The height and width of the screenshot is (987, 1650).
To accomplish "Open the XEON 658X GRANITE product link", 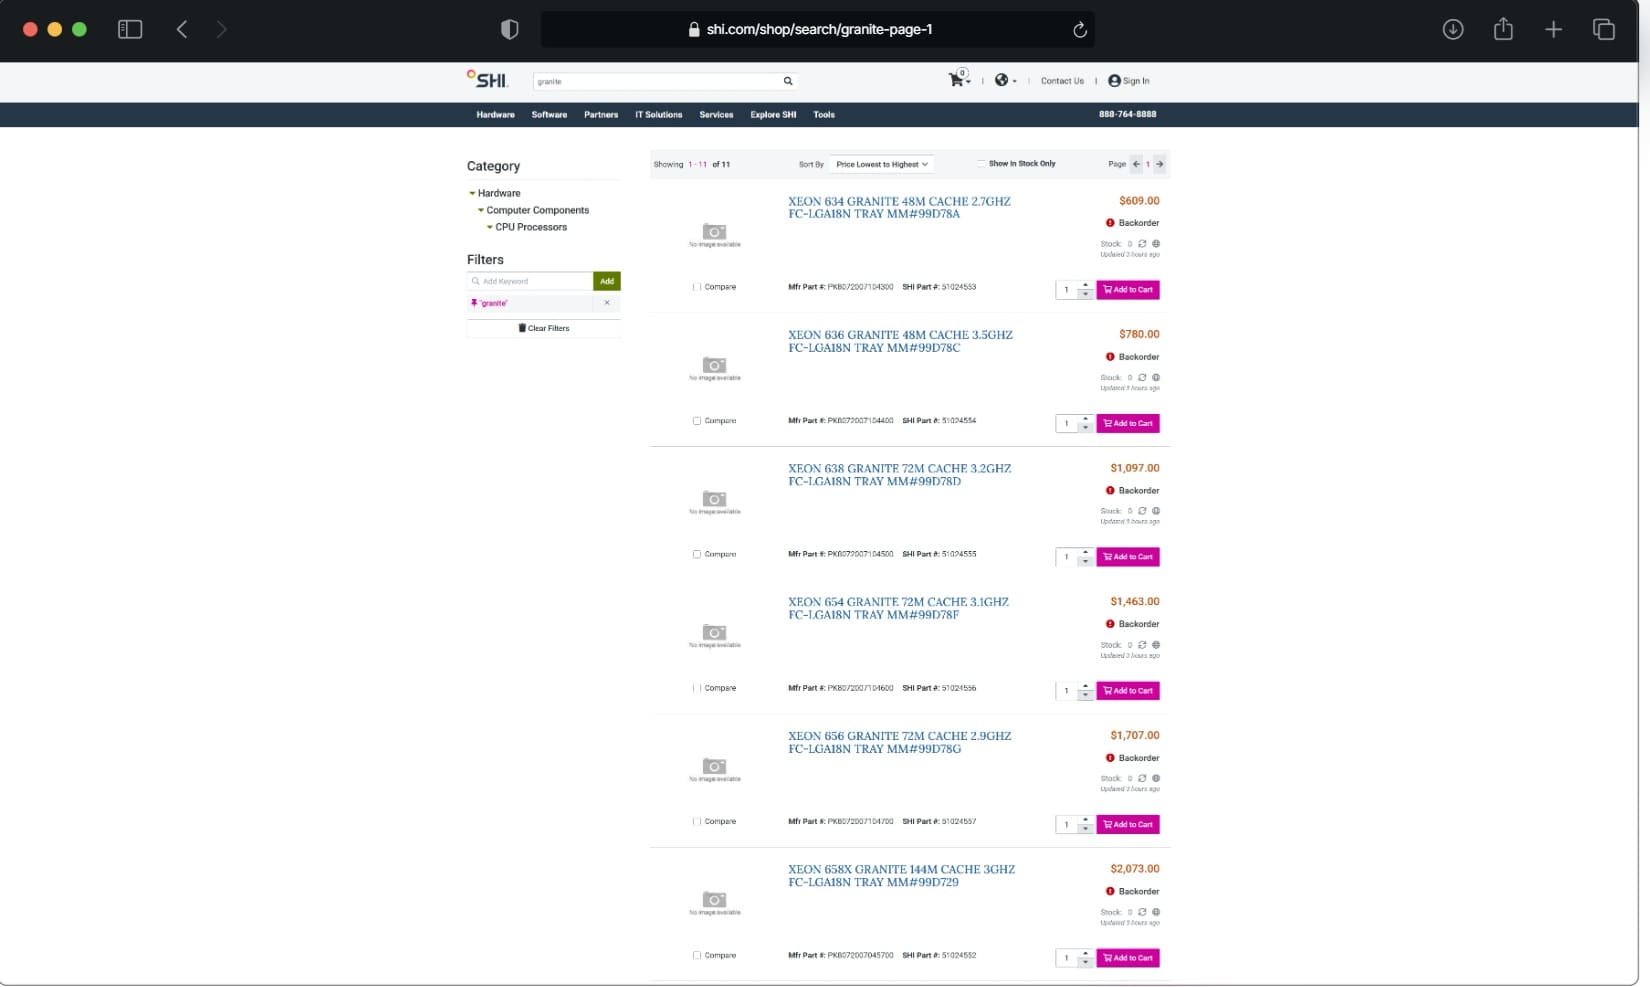I will [x=900, y=876].
